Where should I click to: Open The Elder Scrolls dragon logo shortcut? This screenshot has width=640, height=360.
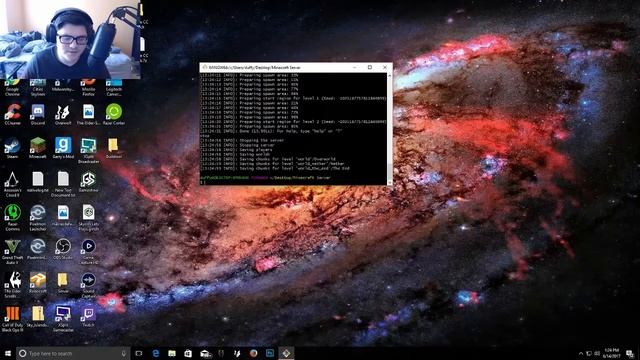12,285
